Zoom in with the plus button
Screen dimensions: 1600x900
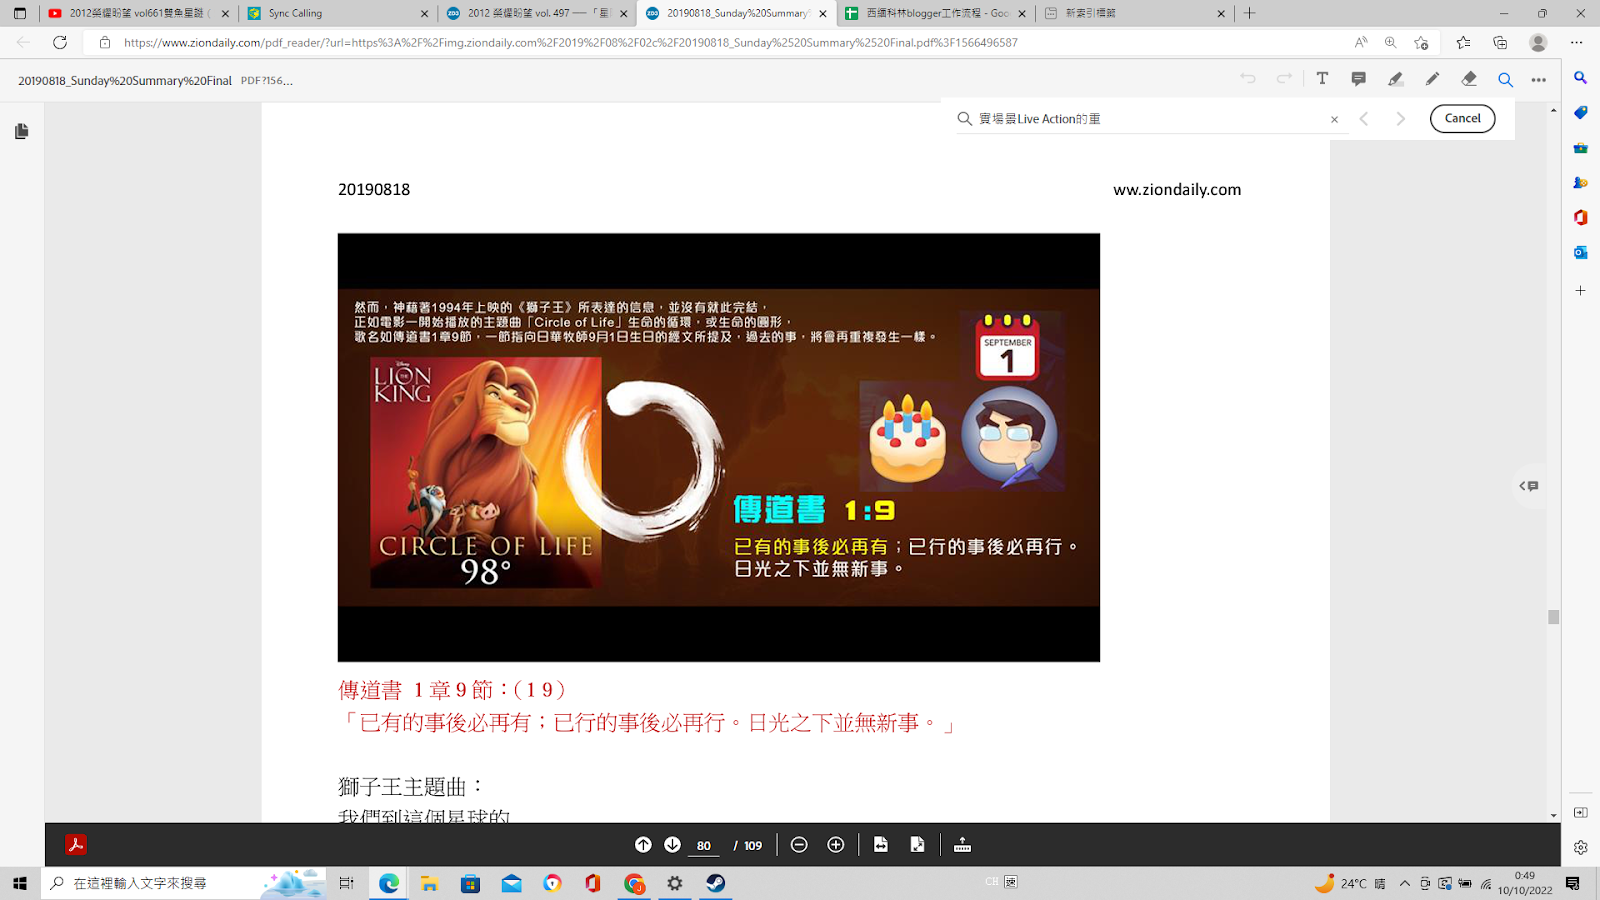pos(836,845)
